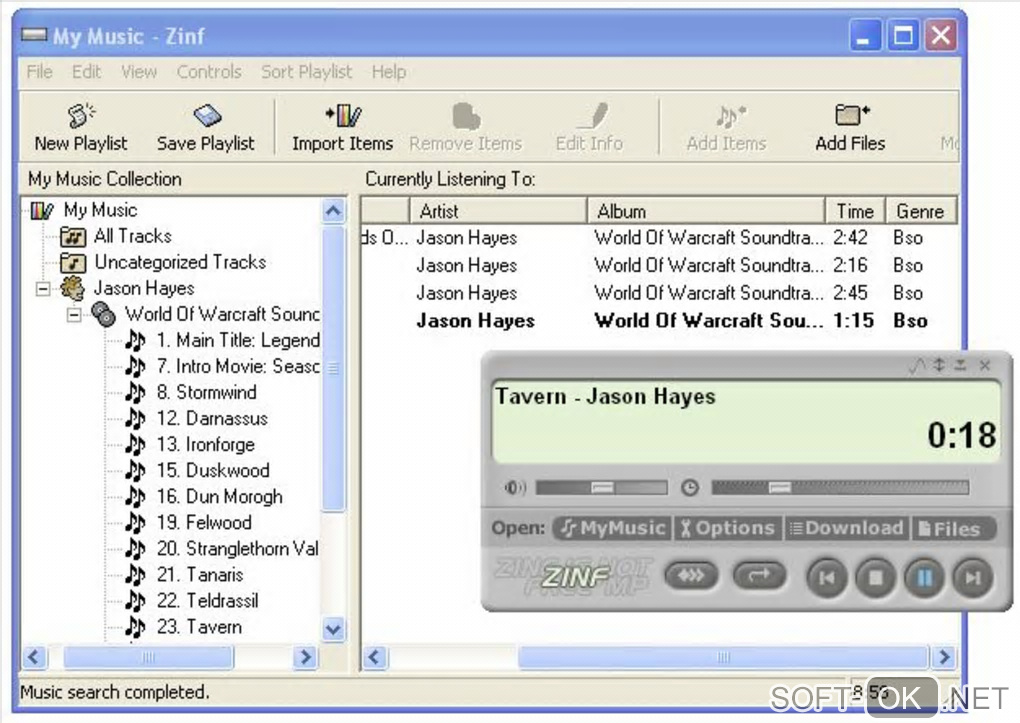Click the speaker volume icon
This screenshot has height=723, width=1020.
click(515, 487)
